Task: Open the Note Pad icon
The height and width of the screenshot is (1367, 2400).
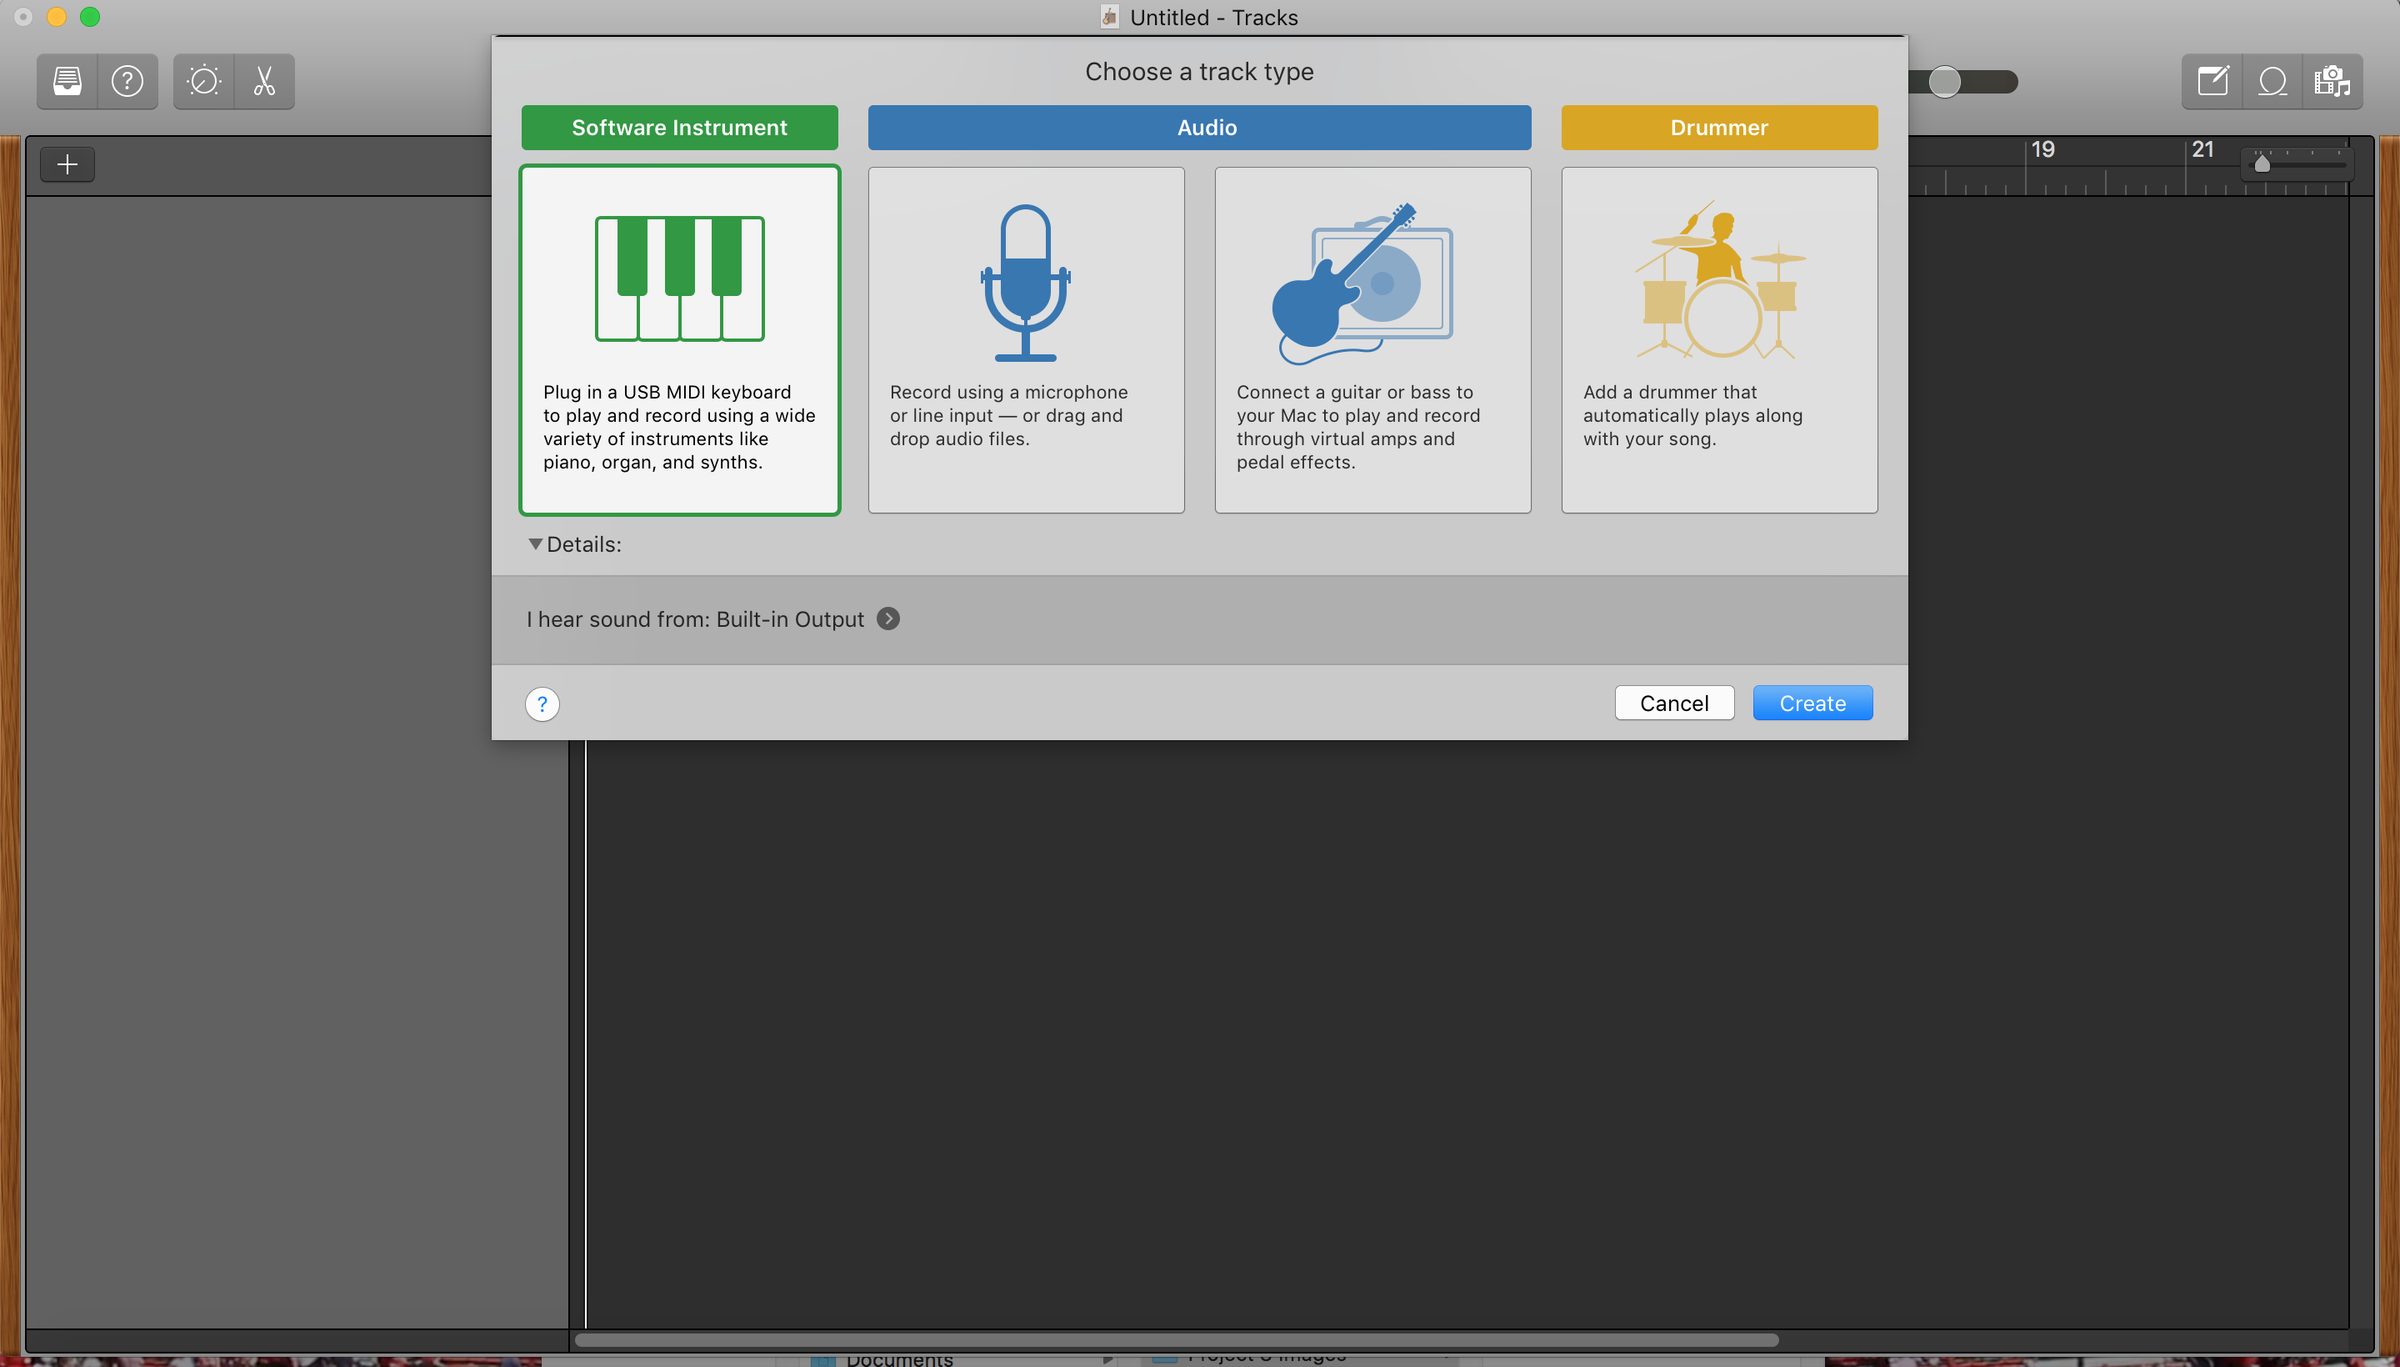Action: click(2212, 81)
